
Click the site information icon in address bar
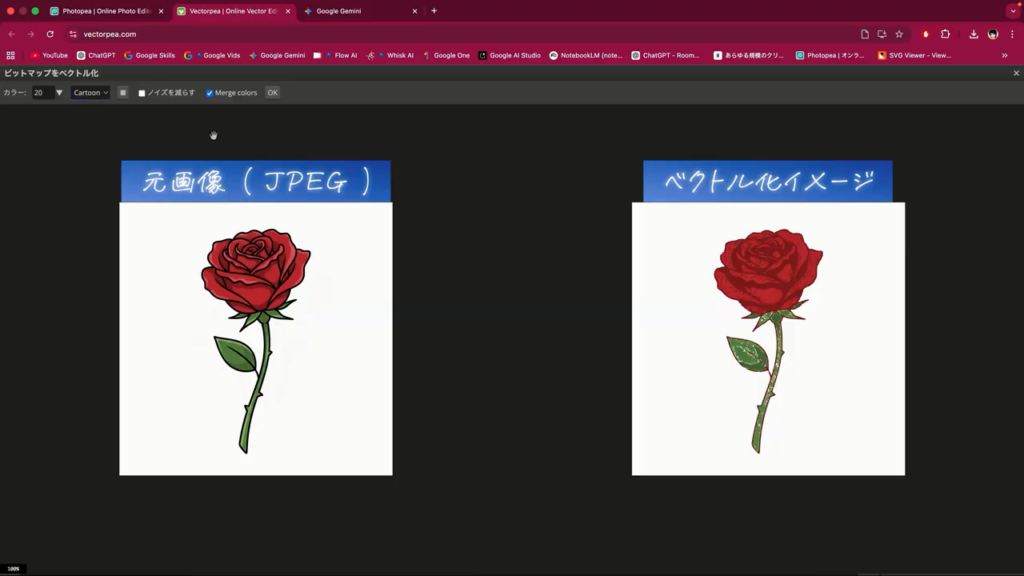72,34
